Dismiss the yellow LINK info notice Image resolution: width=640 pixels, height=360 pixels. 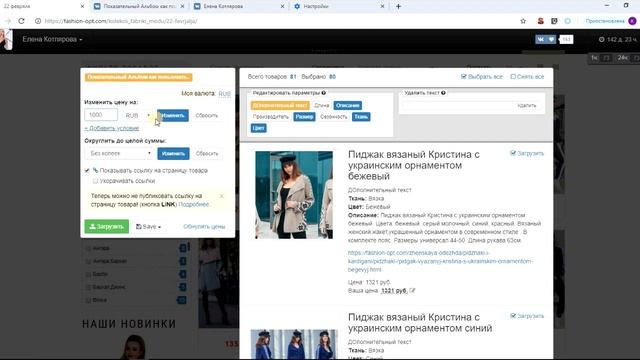coord(222,196)
